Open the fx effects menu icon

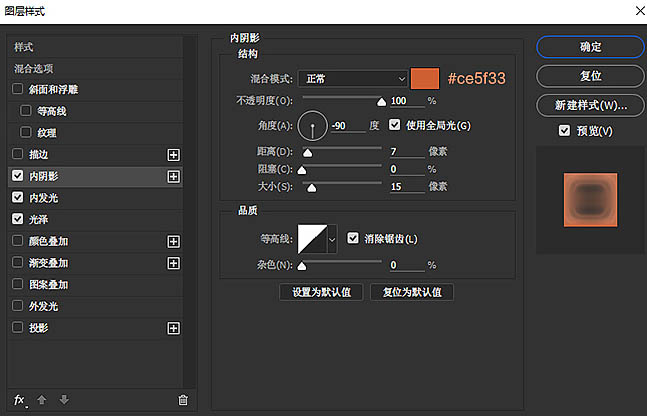(x=20, y=400)
